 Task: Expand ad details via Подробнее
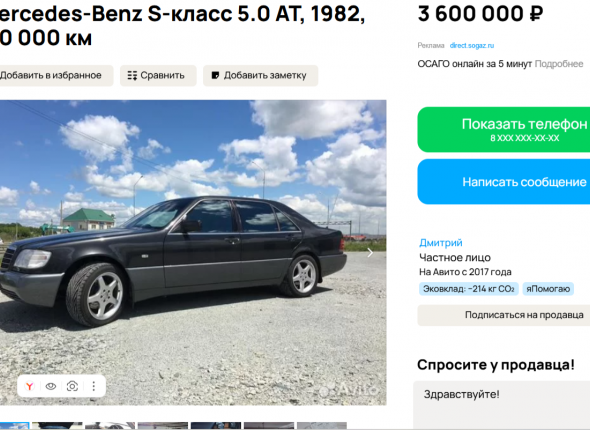(x=559, y=64)
